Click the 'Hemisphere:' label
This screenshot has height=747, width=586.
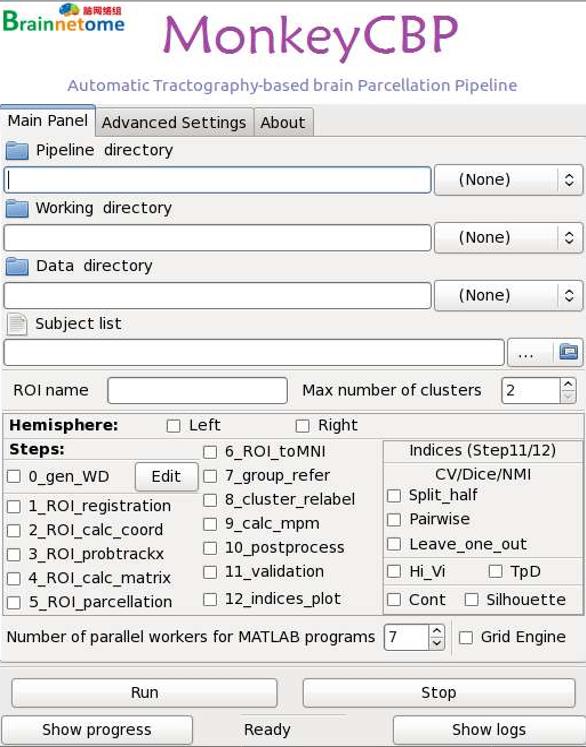pyautogui.click(x=64, y=425)
